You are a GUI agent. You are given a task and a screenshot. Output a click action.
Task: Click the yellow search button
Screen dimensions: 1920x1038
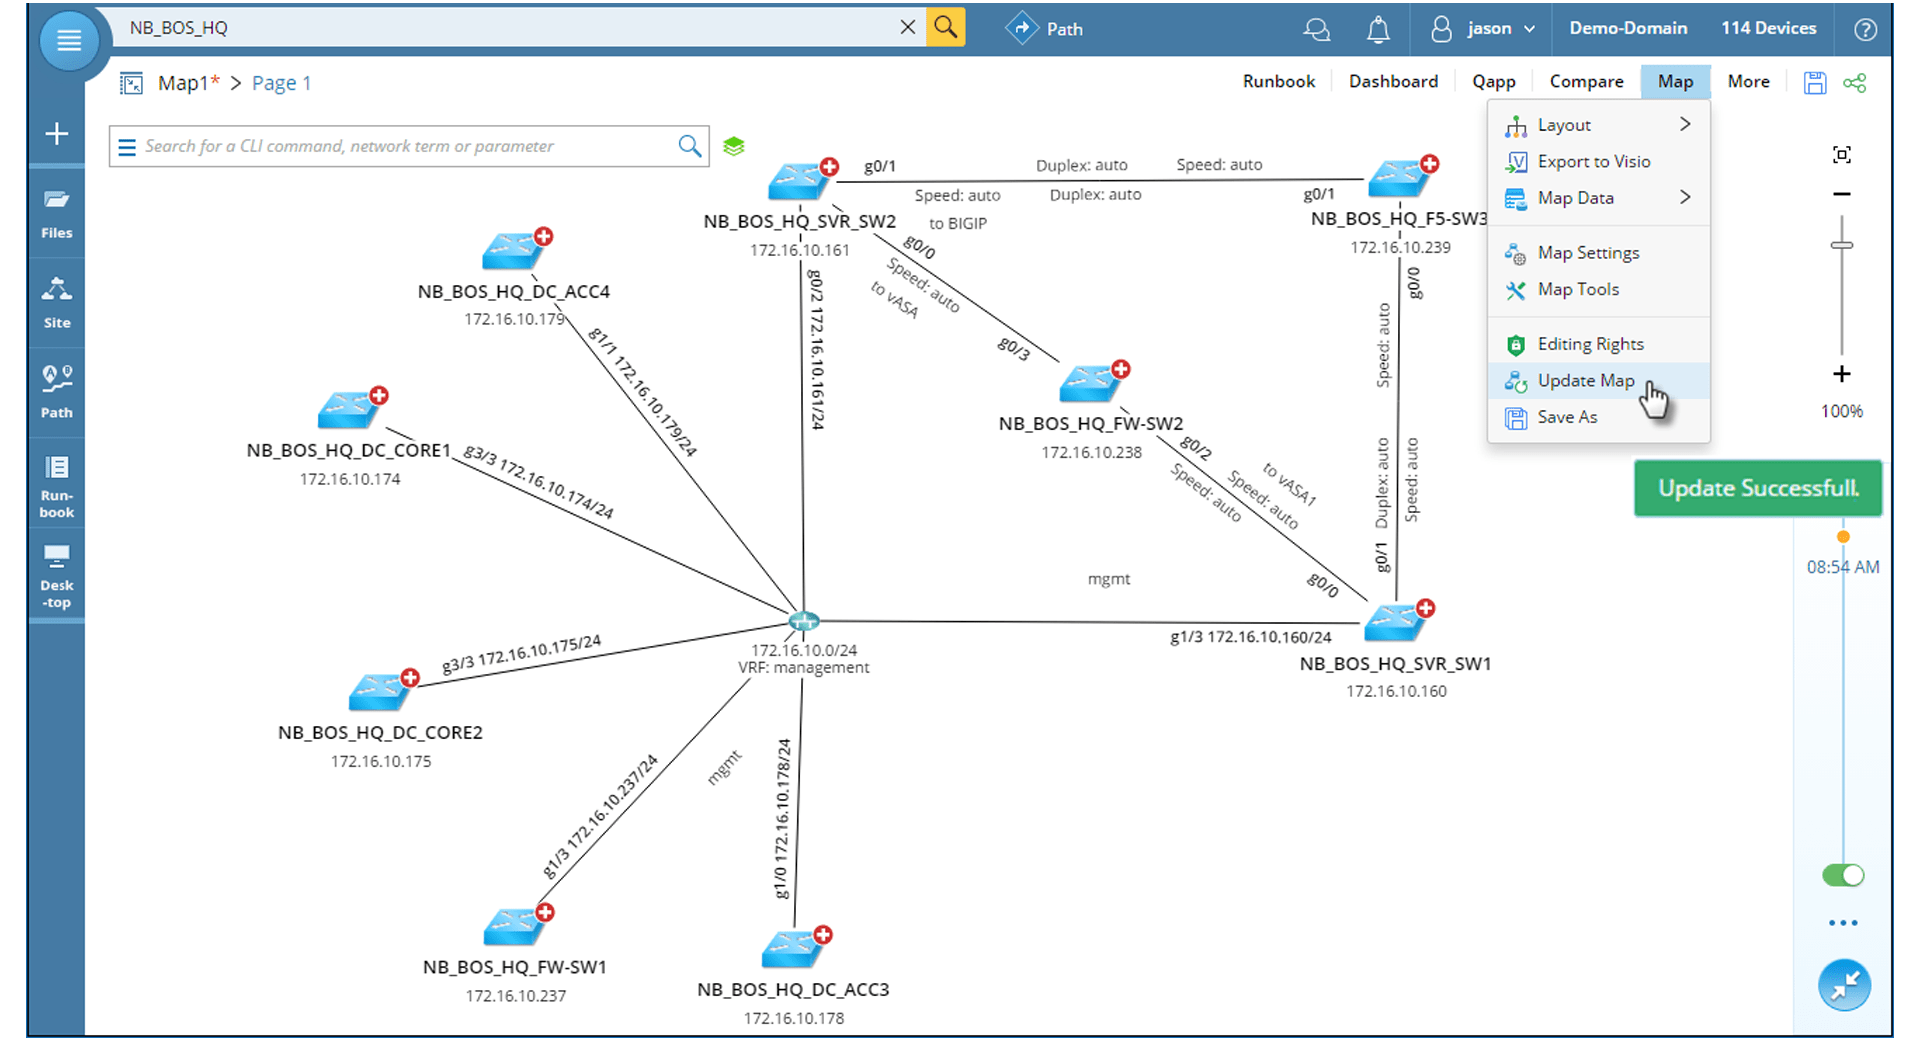945,27
